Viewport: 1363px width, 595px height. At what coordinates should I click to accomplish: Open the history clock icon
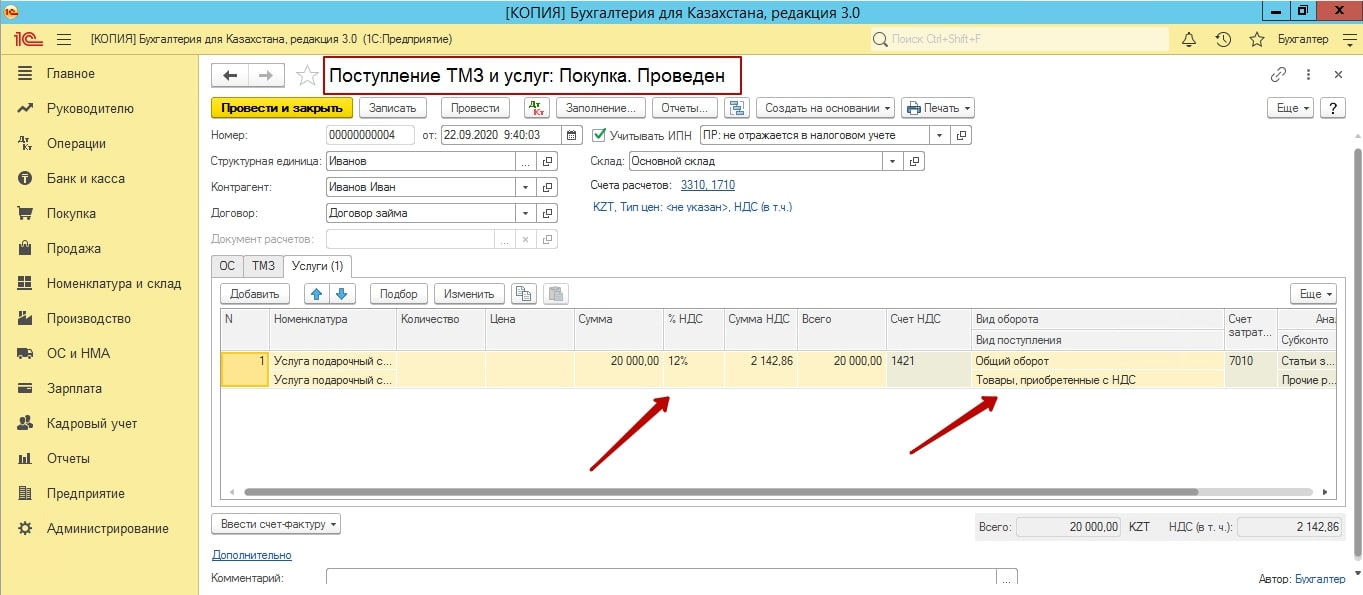point(1223,39)
